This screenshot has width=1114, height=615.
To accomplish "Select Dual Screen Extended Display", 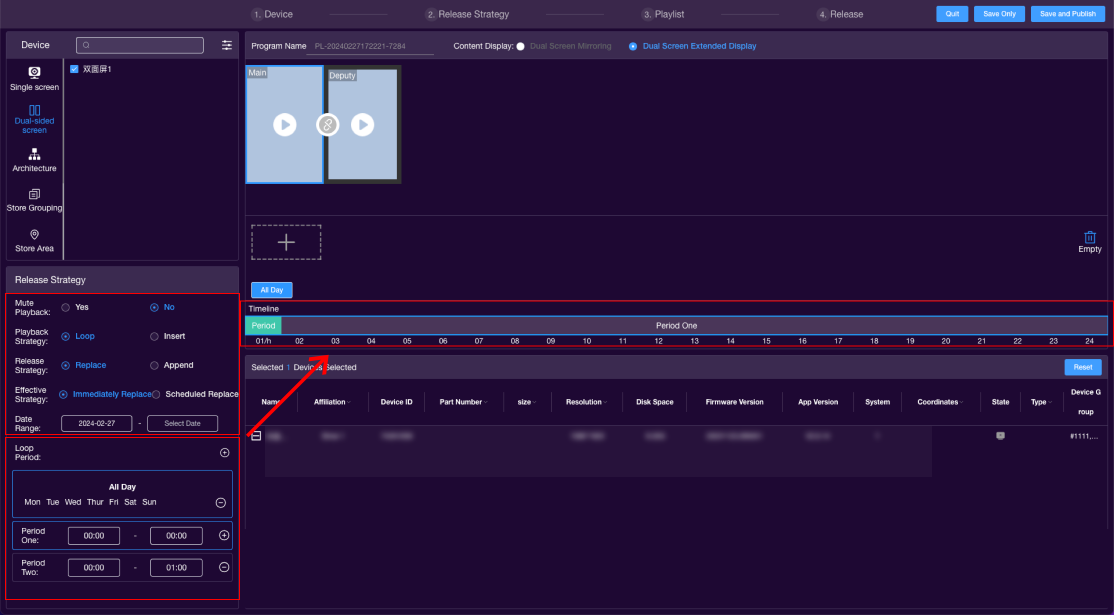I will pos(633,46).
